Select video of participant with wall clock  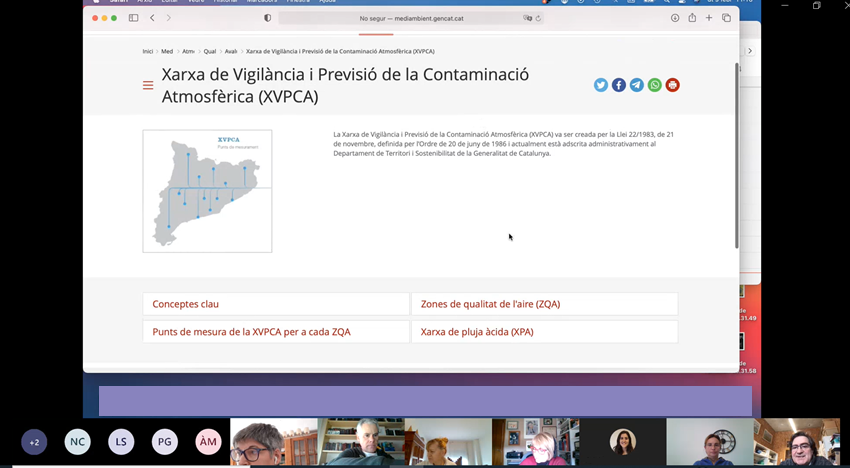(710, 442)
